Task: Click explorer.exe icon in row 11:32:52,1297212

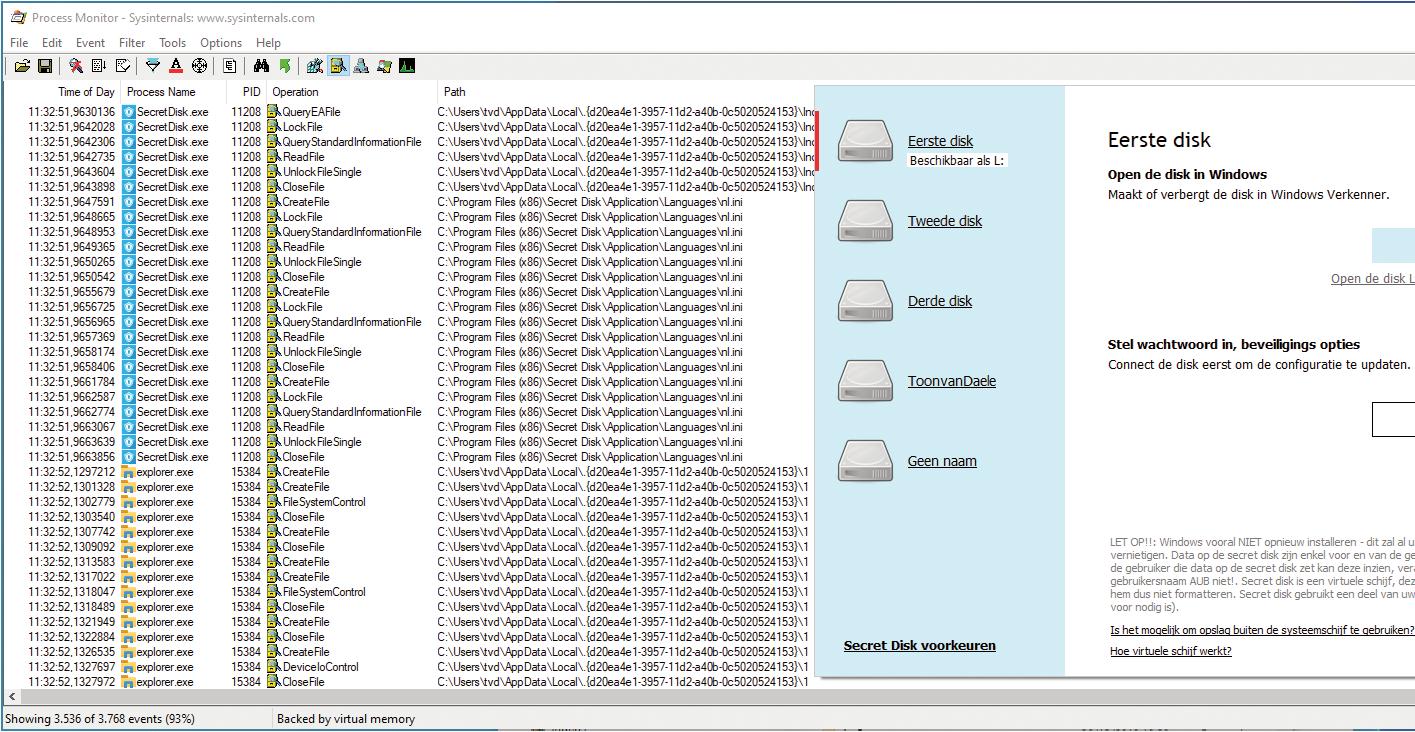Action: pos(129,472)
